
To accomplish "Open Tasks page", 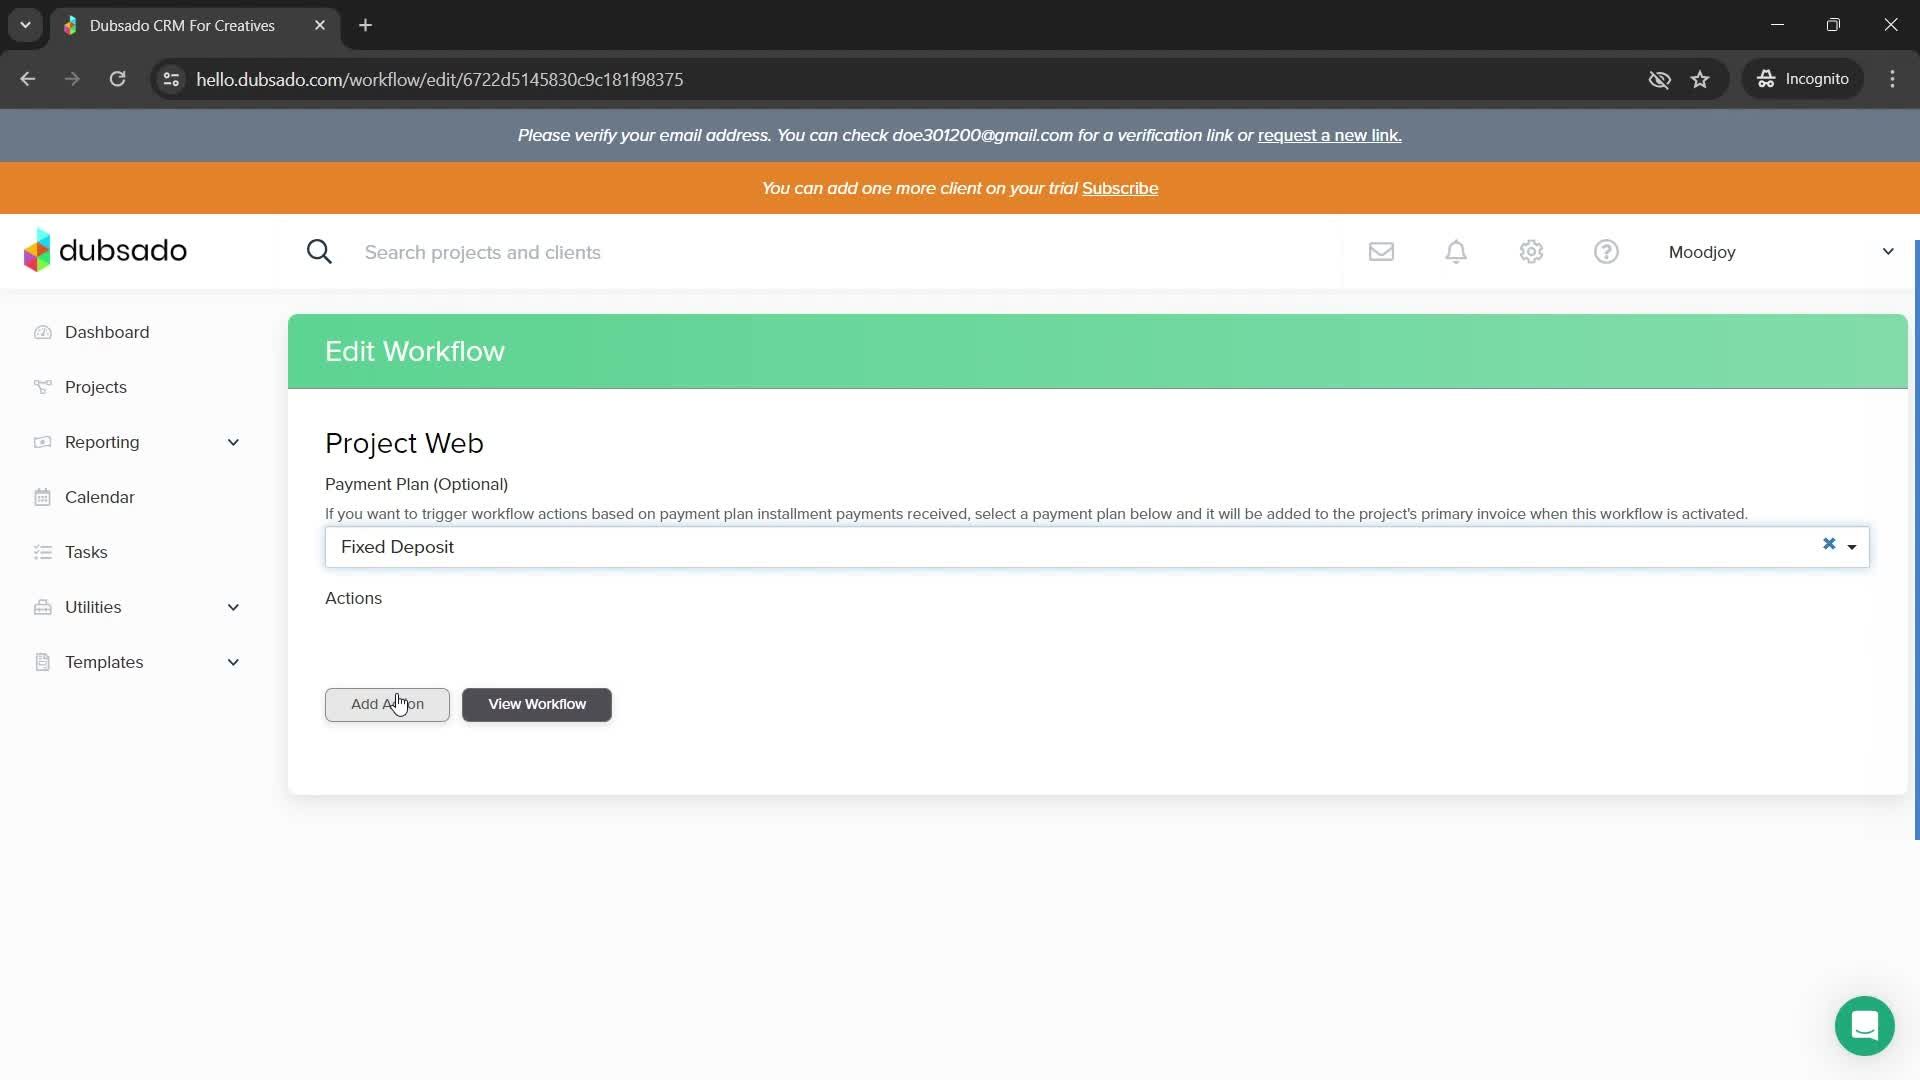I will (x=86, y=552).
